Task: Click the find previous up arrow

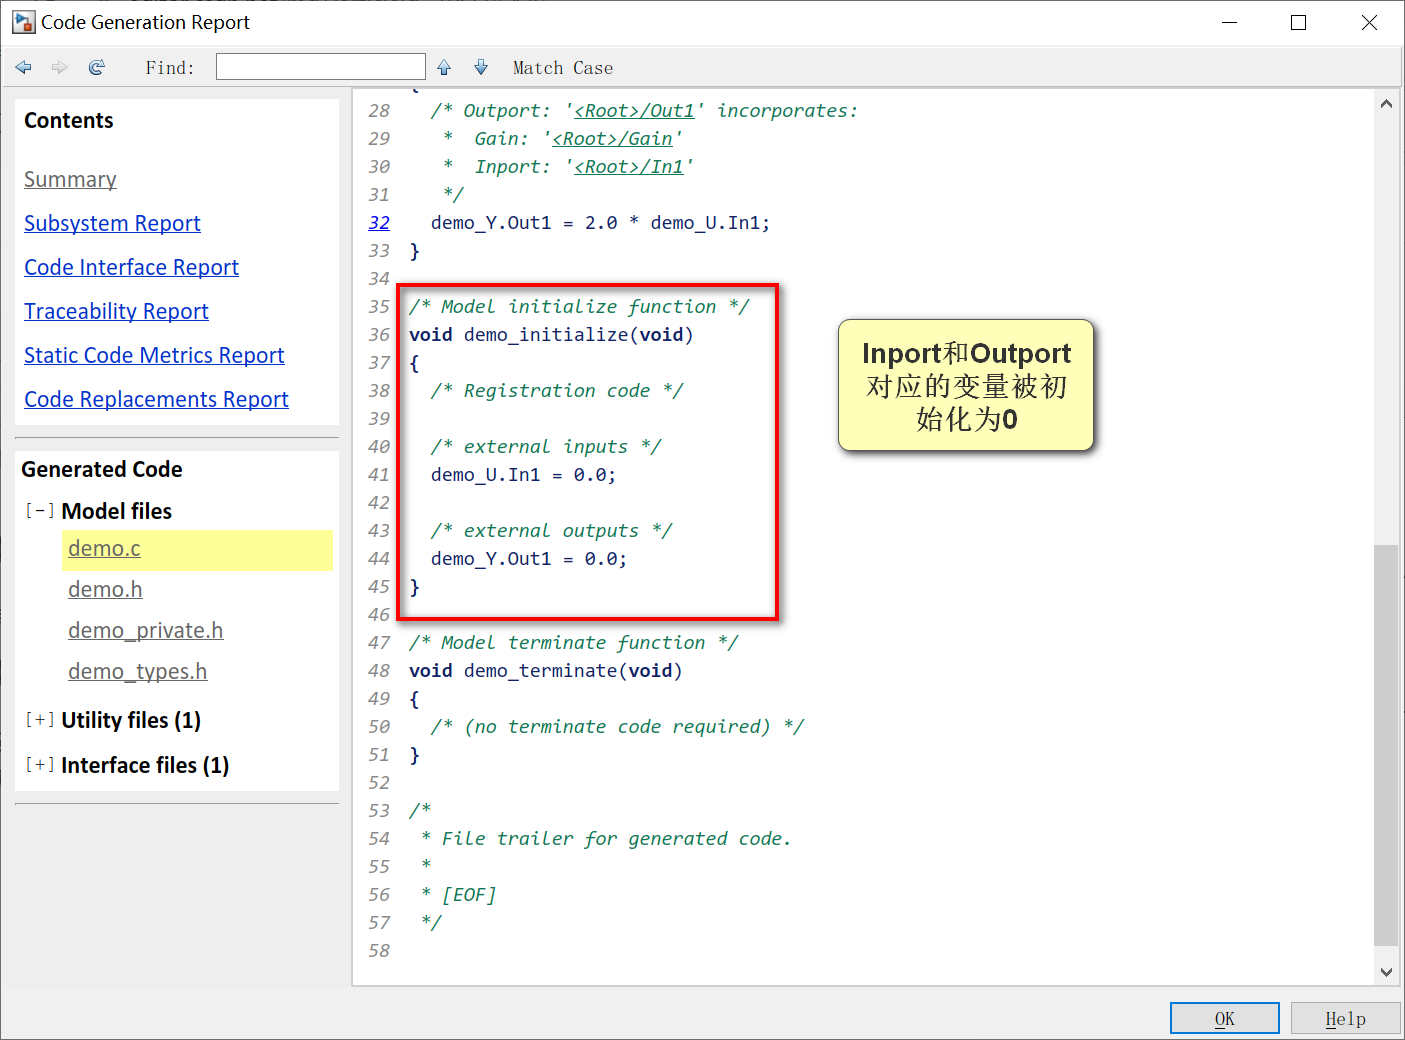Action: click(x=444, y=67)
